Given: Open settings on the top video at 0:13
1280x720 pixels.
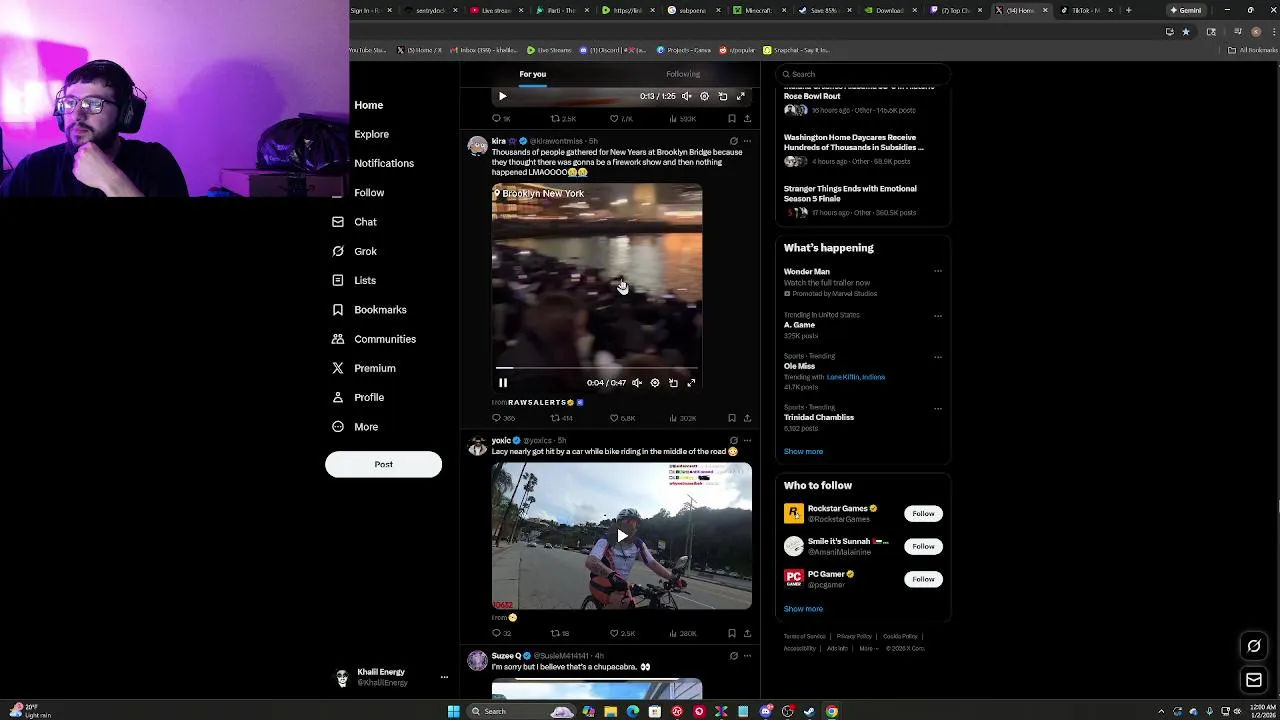Looking at the screenshot, I should (704, 96).
